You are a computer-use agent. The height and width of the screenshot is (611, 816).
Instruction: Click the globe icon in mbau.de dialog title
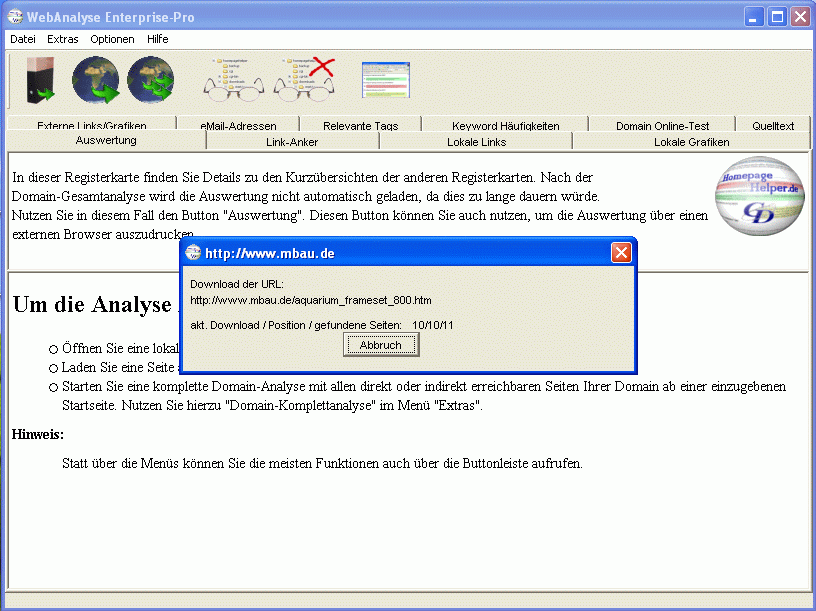pyautogui.click(x=194, y=253)
